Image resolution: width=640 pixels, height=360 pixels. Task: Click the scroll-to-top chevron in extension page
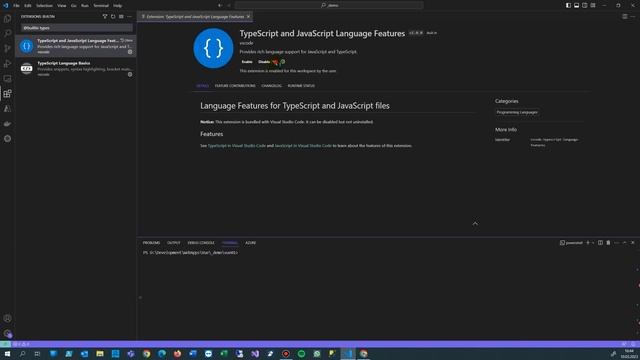pos(475,224)
